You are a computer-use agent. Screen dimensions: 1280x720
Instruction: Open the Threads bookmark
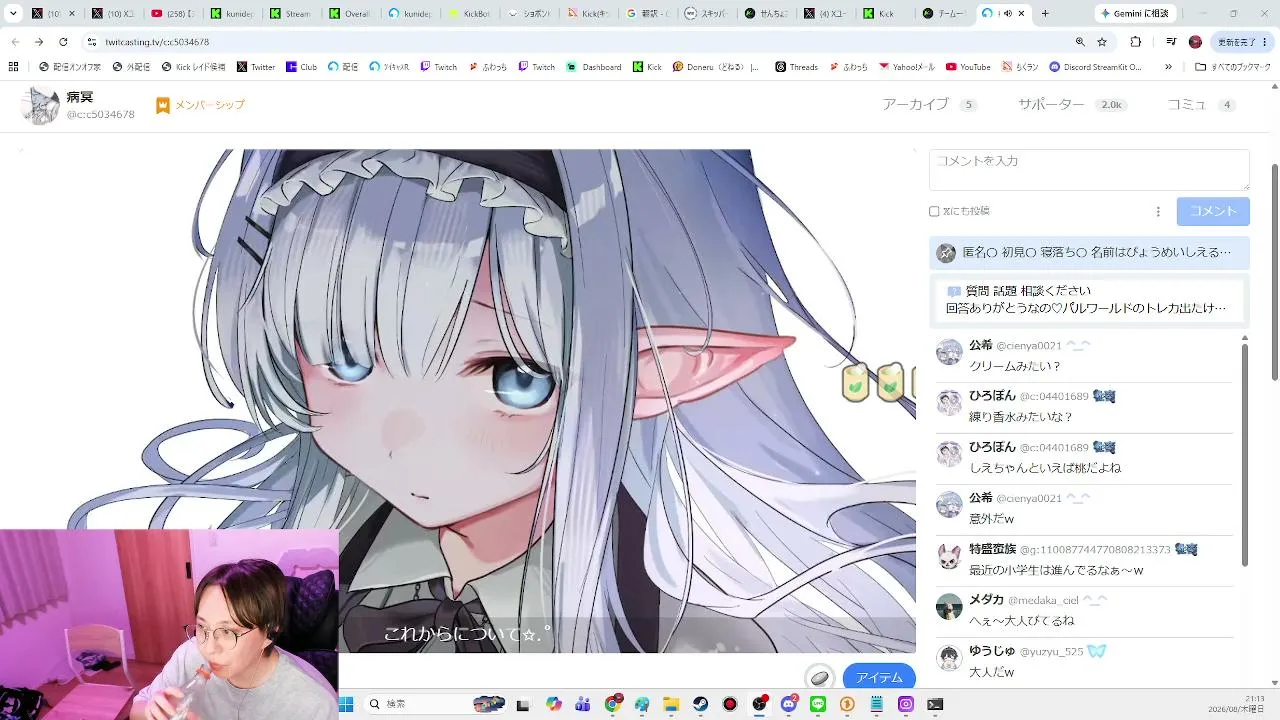pos(796,67)
